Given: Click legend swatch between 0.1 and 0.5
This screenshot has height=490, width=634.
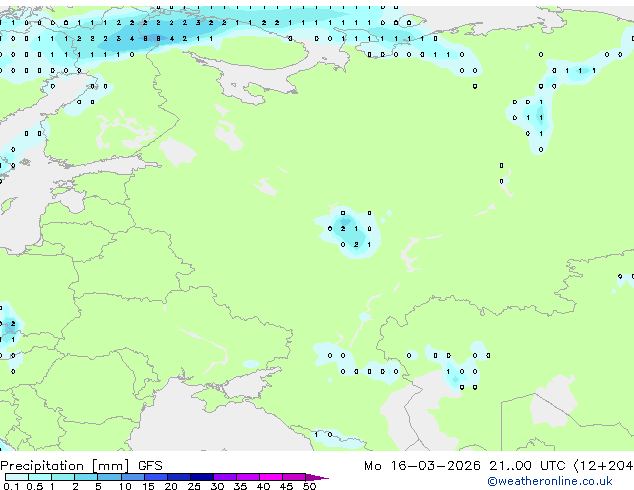Looking at the screenshot, I should point(17,477).
